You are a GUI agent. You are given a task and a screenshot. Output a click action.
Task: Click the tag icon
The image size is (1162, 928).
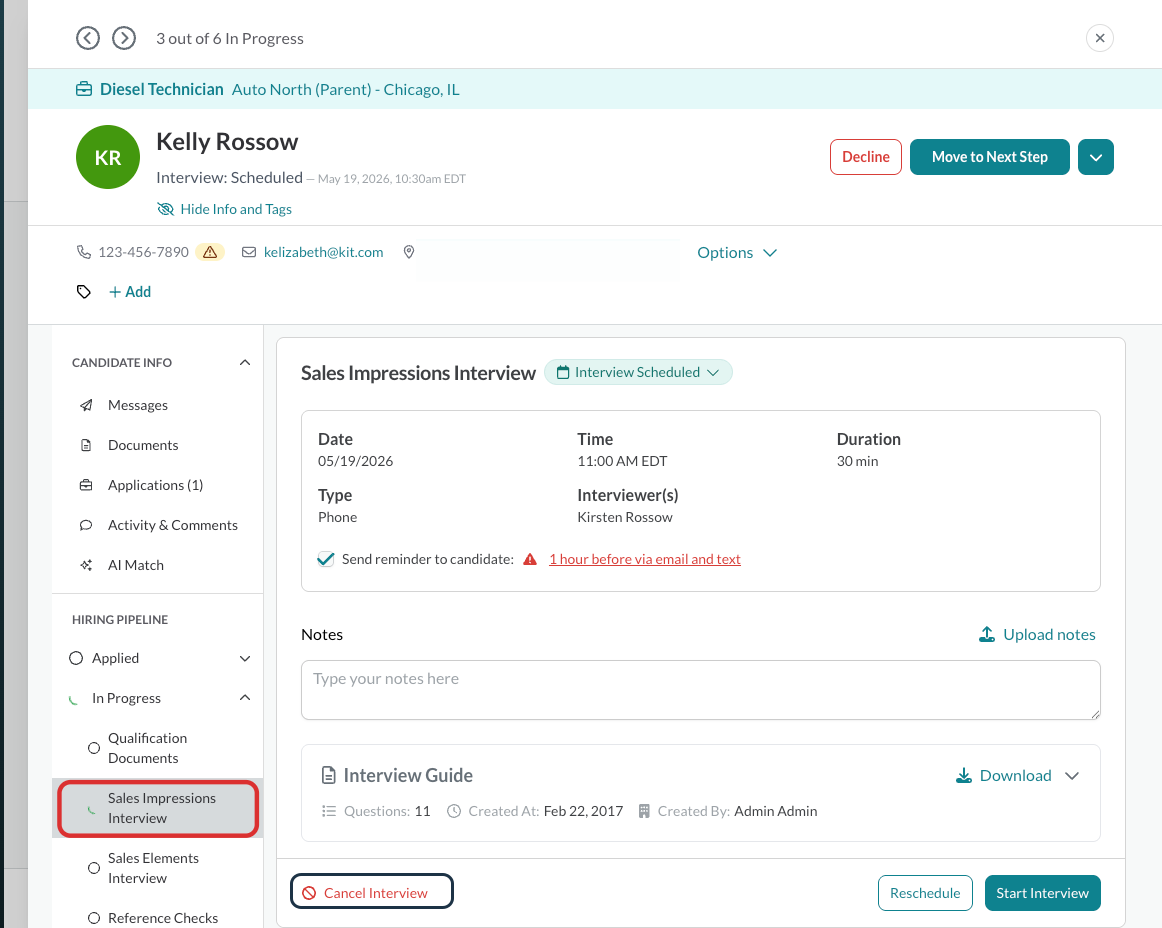click(x=84, y=292)
